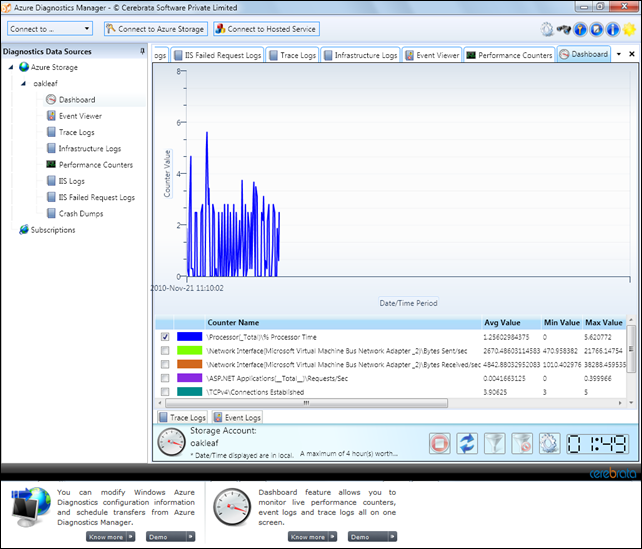The image size is (642, 549).
Task: Click the blue info icon in top toolbar
Action: 613,29
